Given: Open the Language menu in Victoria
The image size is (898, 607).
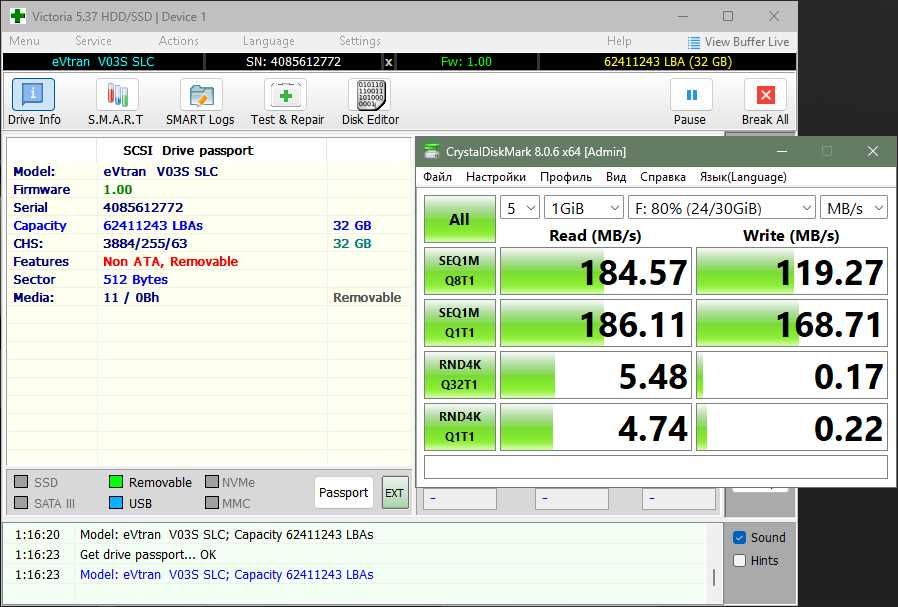Looking at the screenshot, I should (x=269, y=41).
